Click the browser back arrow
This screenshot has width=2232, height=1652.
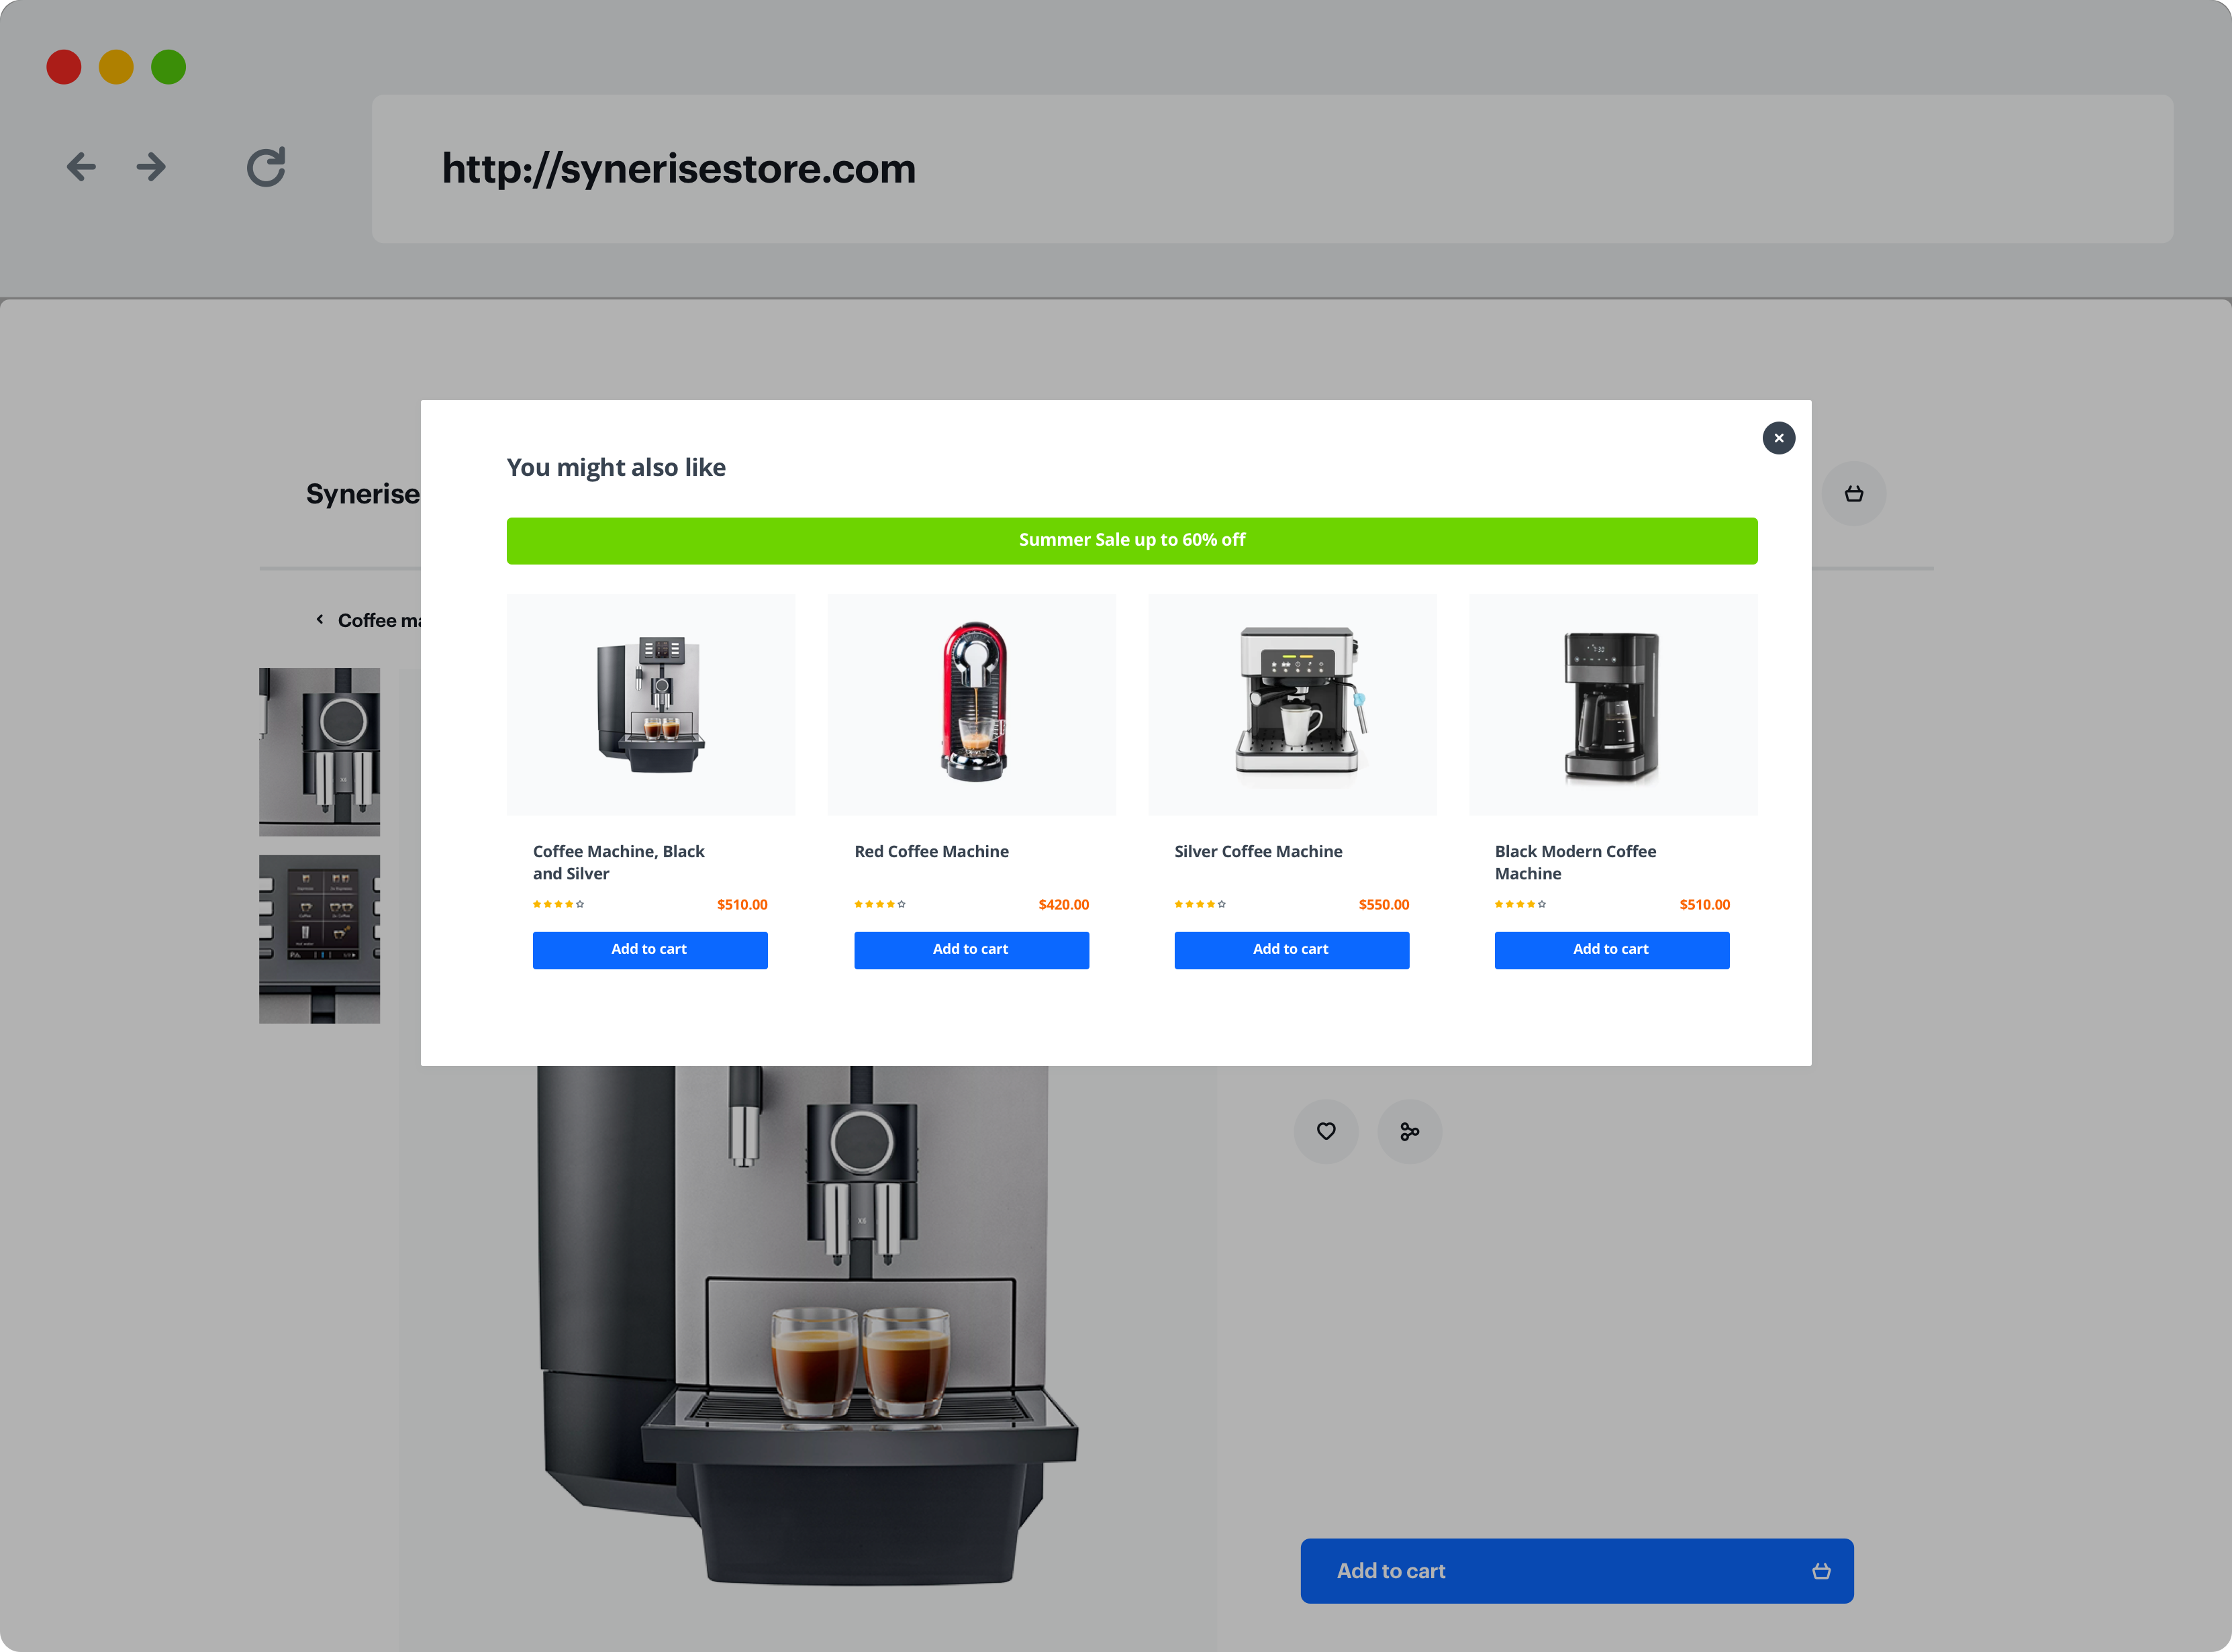click(81, 167)
